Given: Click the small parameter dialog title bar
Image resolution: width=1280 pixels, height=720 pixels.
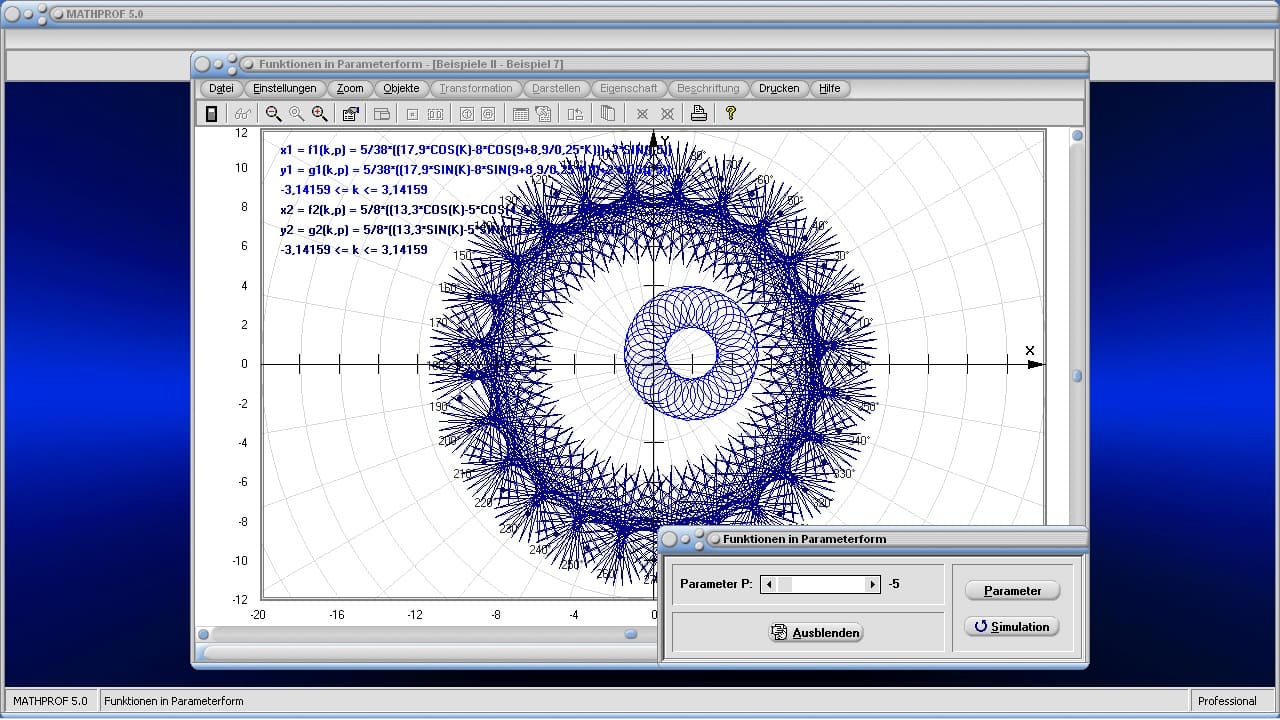Looking at the screenshot, I should (x=874, y=539).
